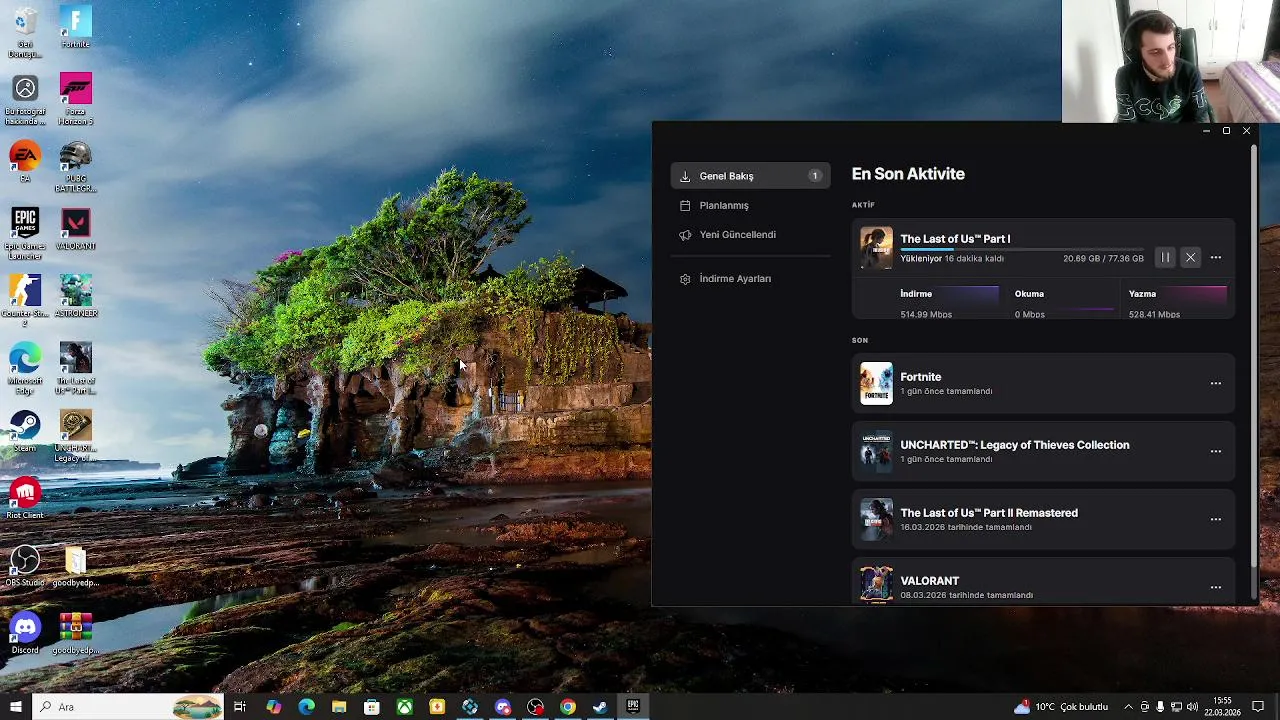This screenshot has height=720, width=1280.
Task: Click '514.99 Mbps' download speed value
Action: [x=926, y=315]
